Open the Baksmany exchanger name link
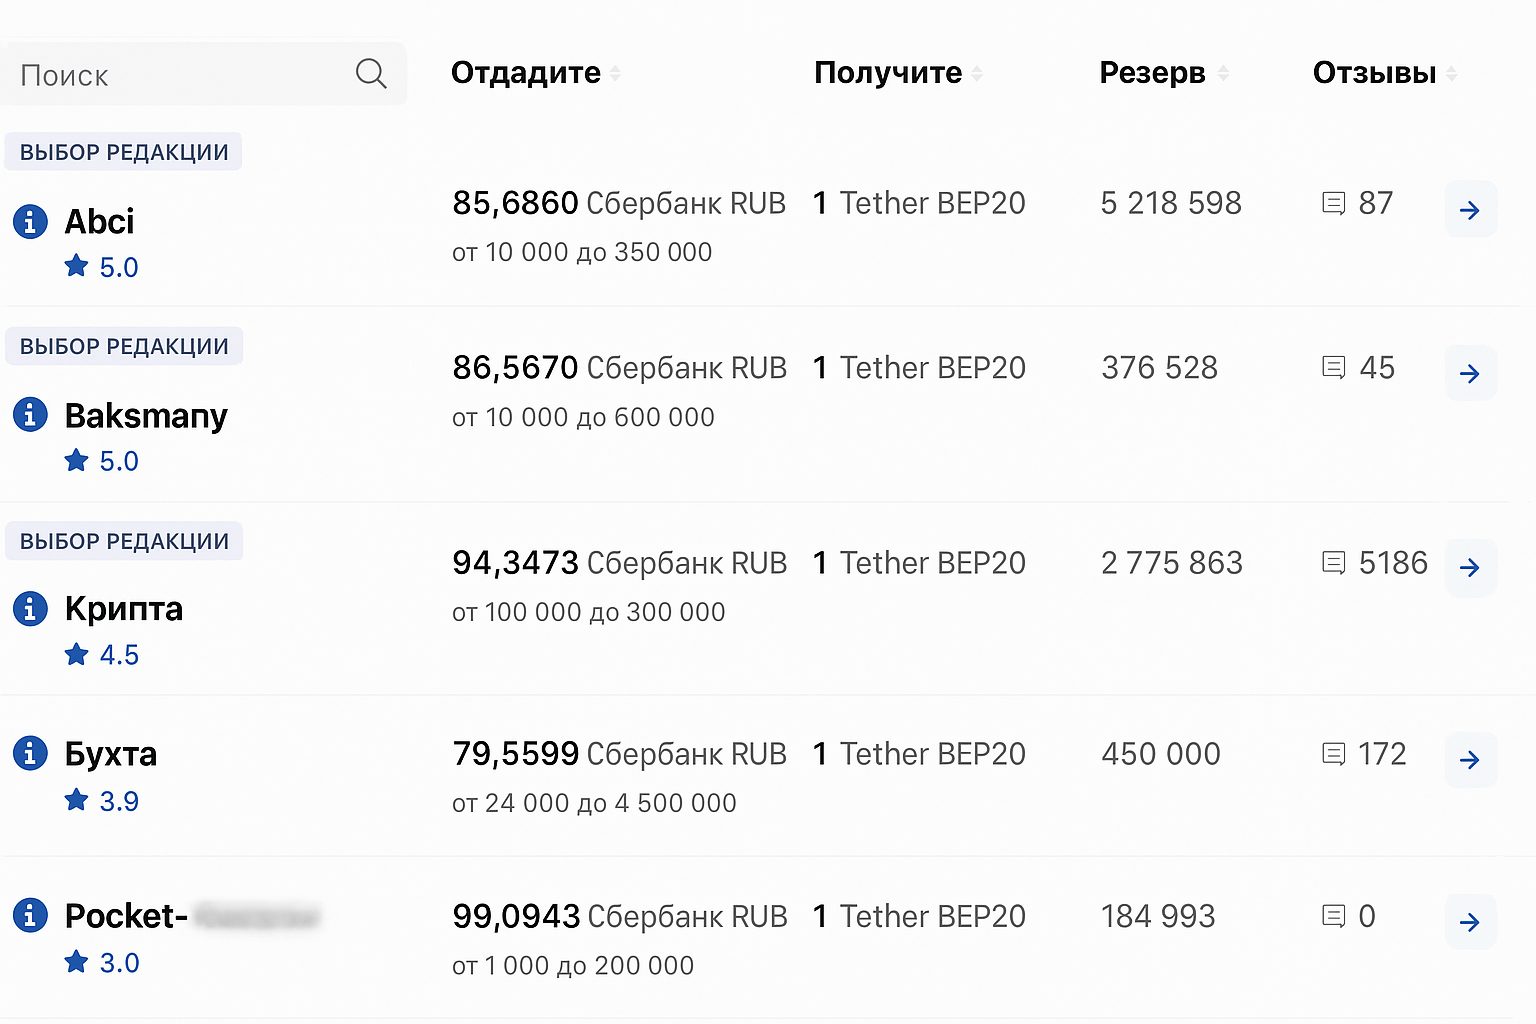Viewport: 1536px width, 1024px height. pyautogui.click(x=146, y=415)
